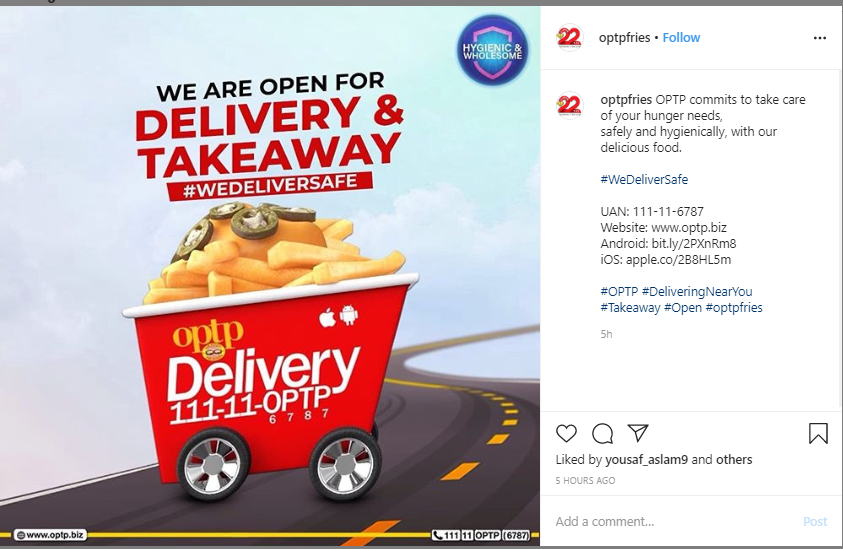Viewport: 843px width, 549px height.
Task: View yousaf_aslam9 profile from likes
Action: coord(646,460)
